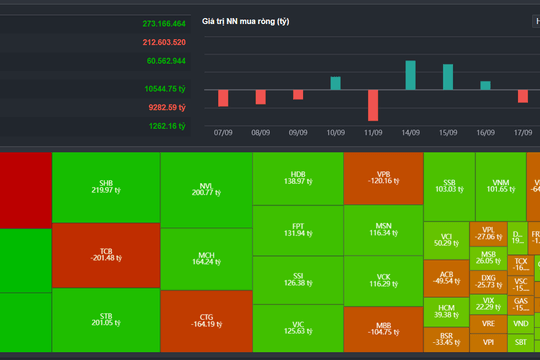The width and height of the screenshot is (540, 360).
Task: Click the green value 1262.16 tỷ
Action: point(167,126)
